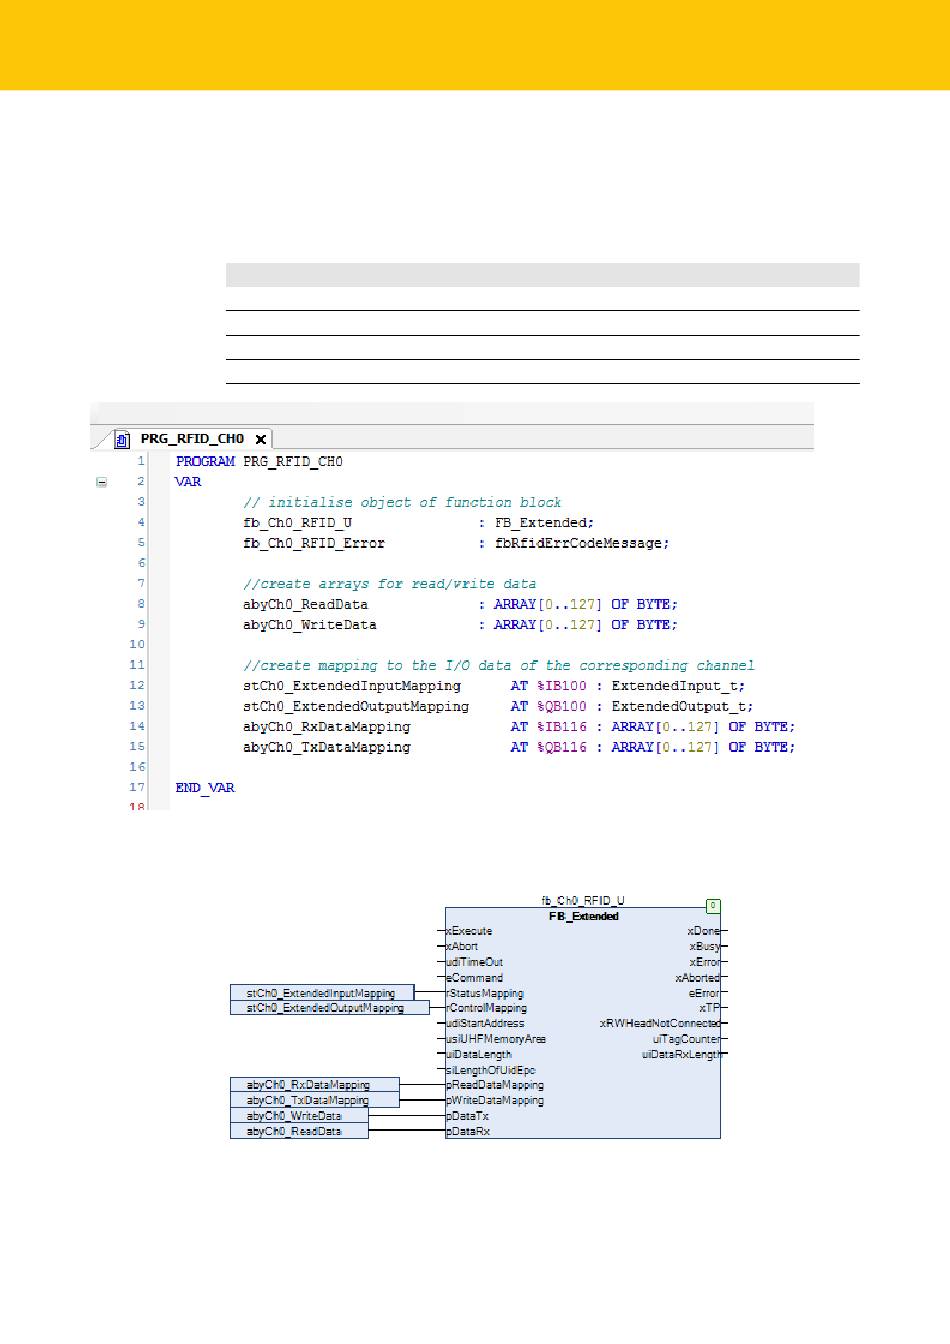Viewport: 950px width, 1344px height.
Task: Select the 'FB_Extended' block title in the diagram
Action: 584,916
